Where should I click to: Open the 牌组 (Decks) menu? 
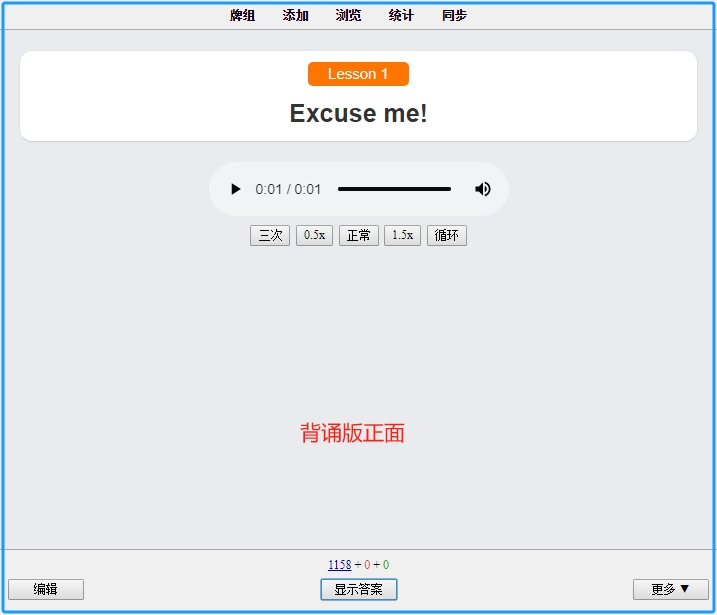[x=242, y=16]
